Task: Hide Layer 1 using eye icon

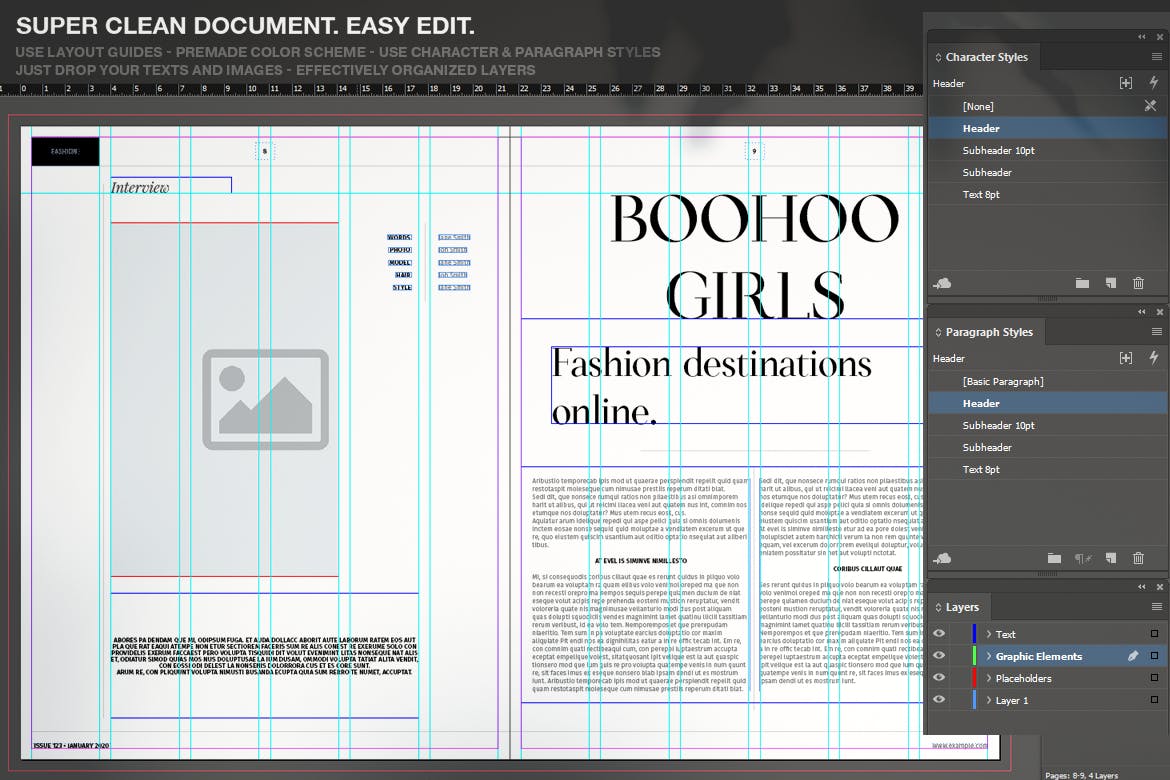Action: click(x=939, y=700)
